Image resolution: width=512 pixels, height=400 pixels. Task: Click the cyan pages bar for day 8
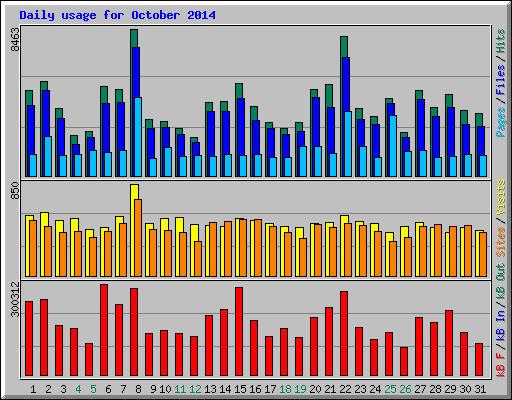(x=138, y=137)
